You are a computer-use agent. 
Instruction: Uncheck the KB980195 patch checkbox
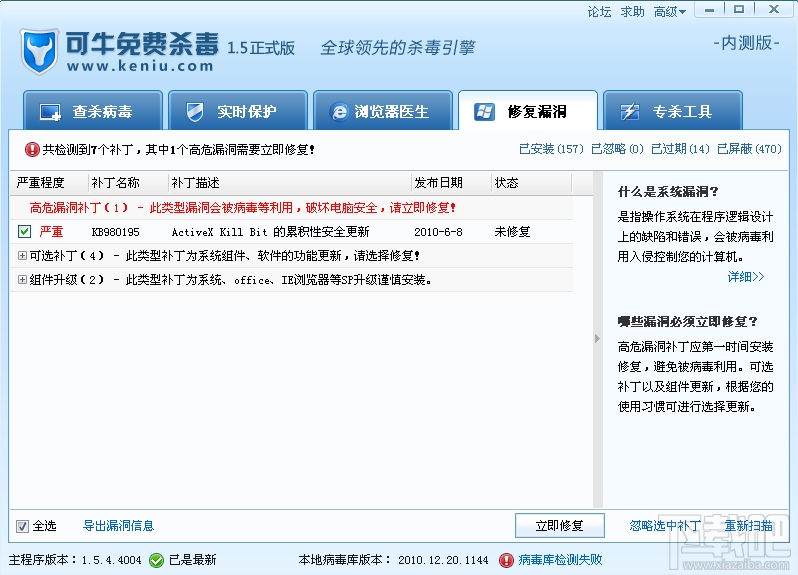(x=24, y=232)
